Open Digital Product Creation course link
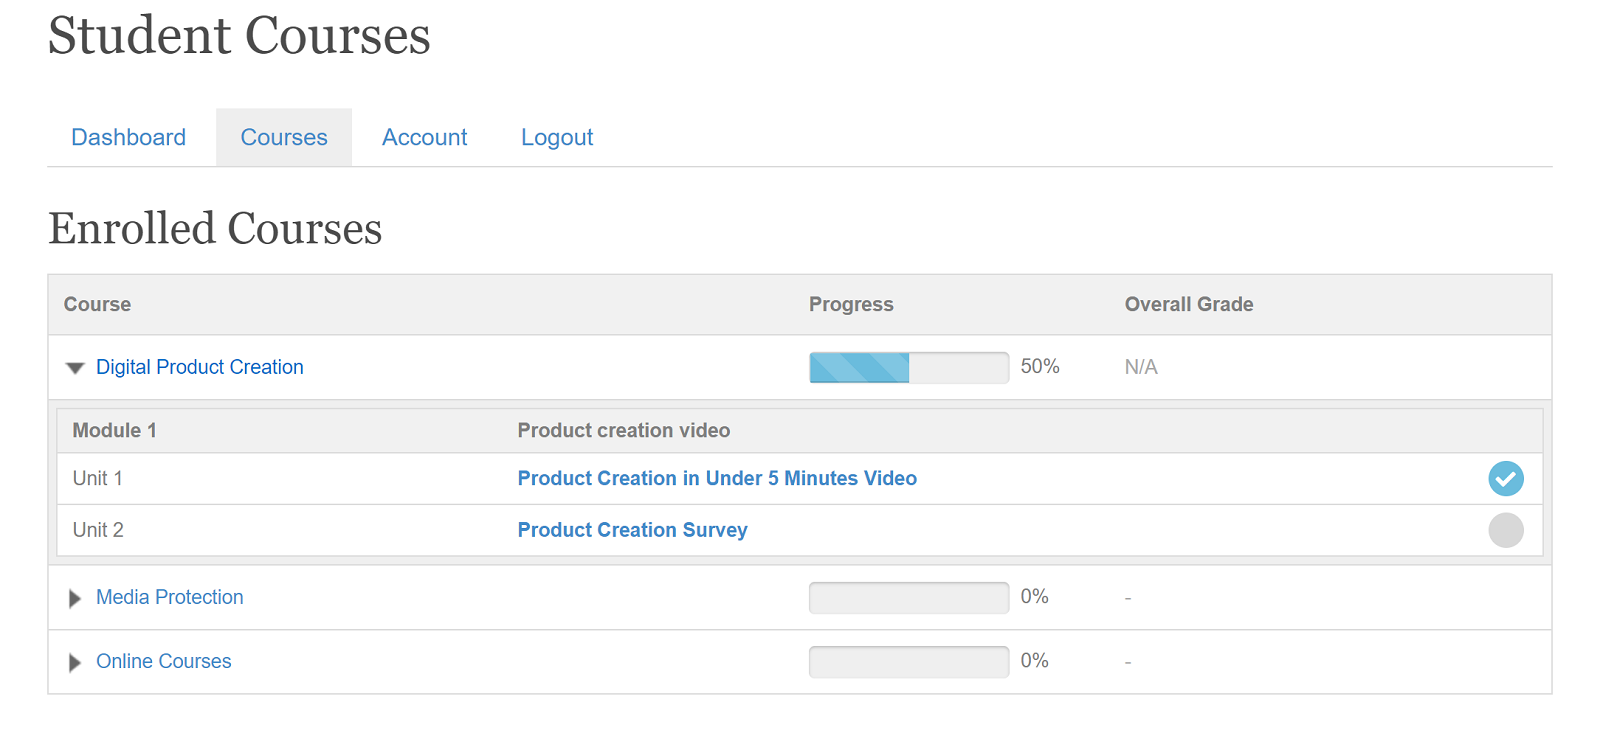 [x=200, y=367]
